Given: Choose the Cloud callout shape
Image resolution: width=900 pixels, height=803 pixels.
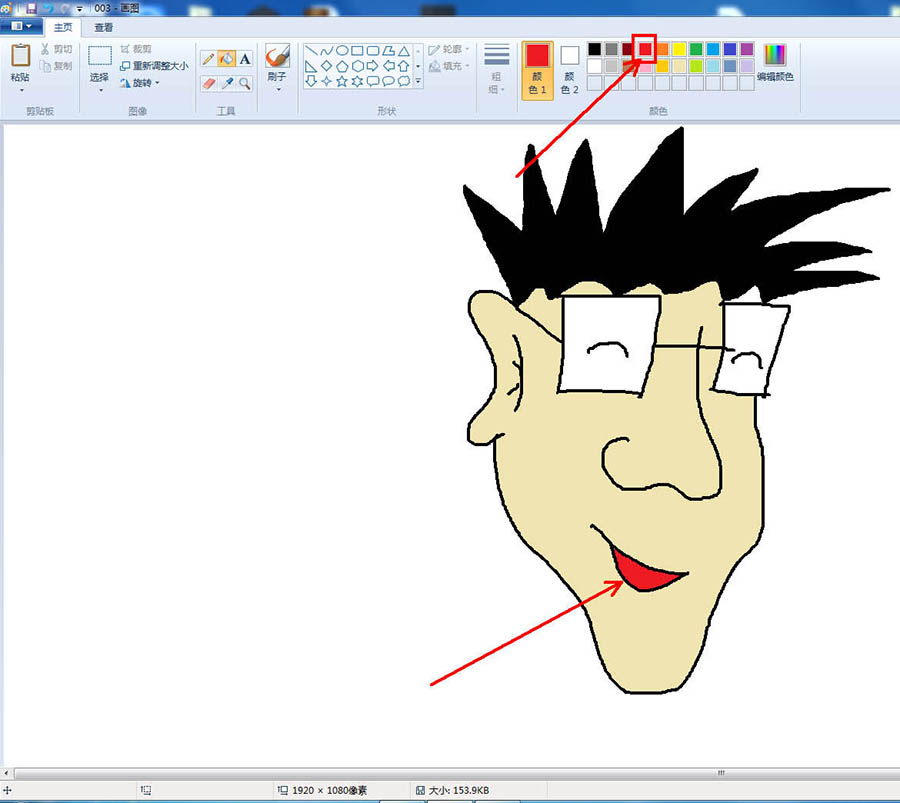Looking at the screenshot, I should [x=404, y=81].
